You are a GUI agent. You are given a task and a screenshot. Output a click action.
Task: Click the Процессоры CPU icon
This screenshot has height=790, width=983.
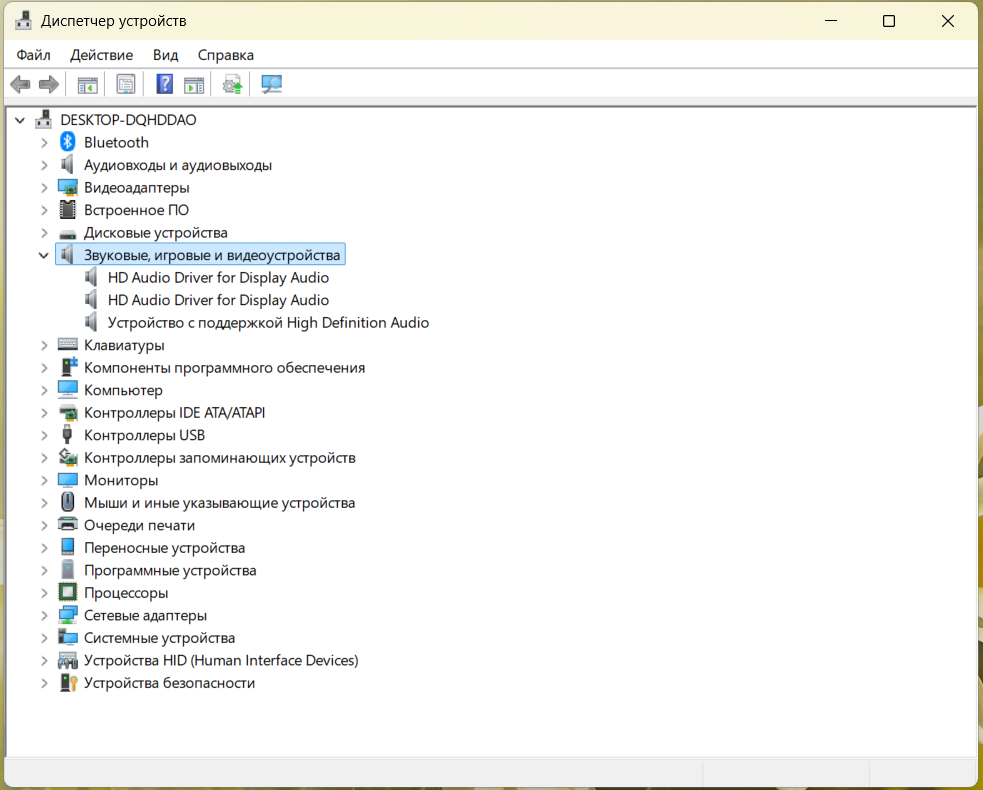(x=68, y=592)
